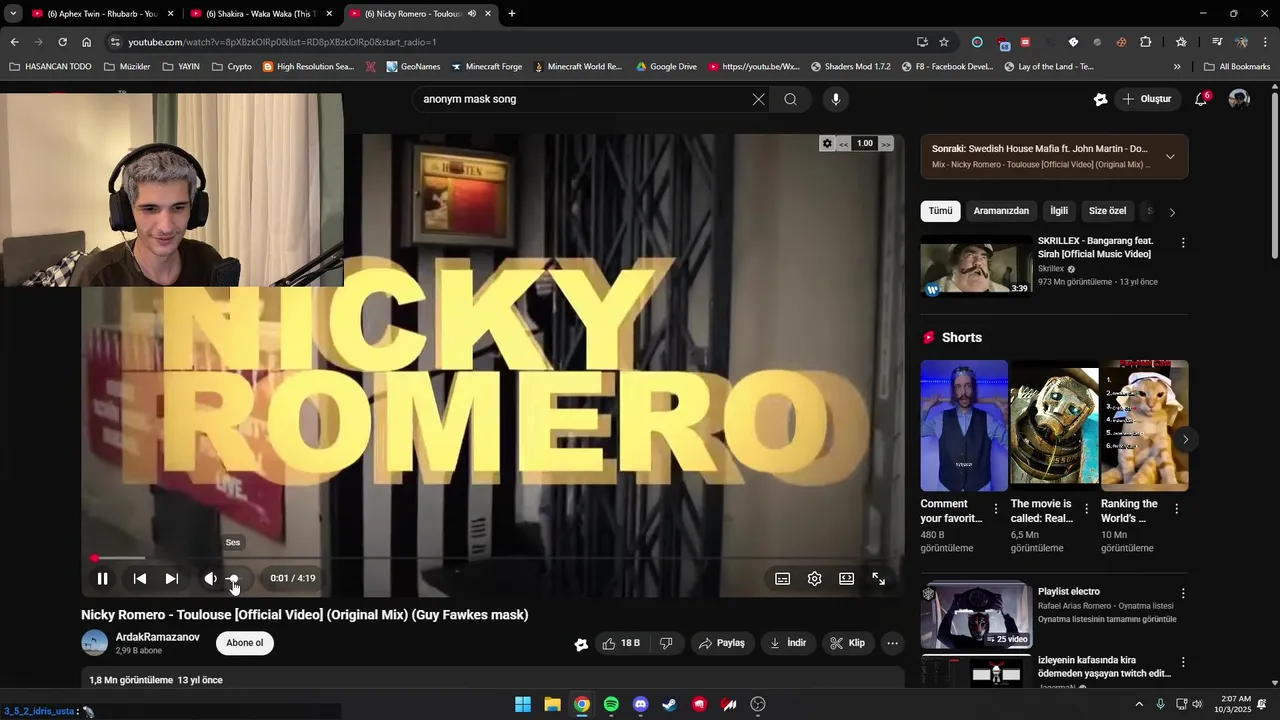Screen dimensions: 1280x720
Task: Click the sparkle icon beside the like button
Action: point(581,644)
